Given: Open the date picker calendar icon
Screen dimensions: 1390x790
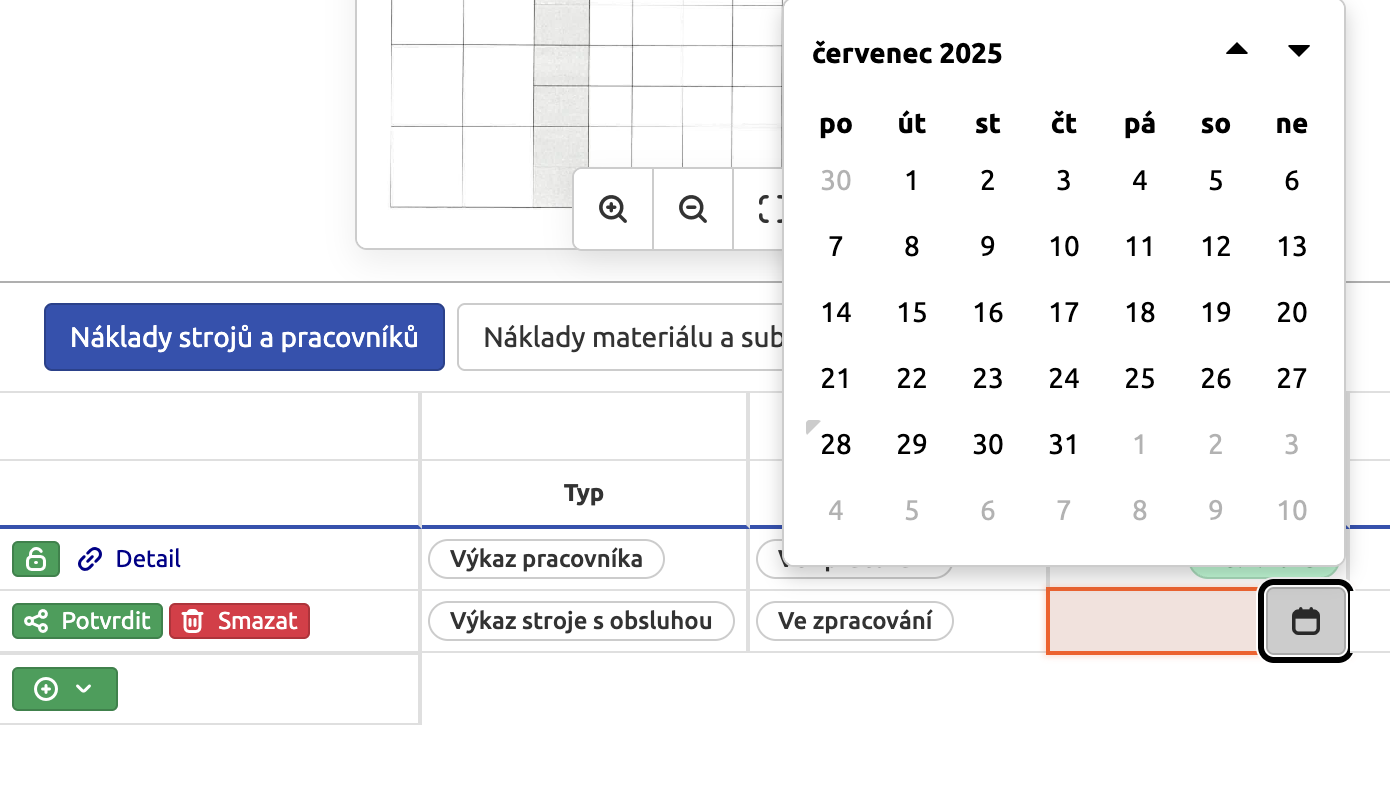Looking at the screenshot, I should [1305, 620].
